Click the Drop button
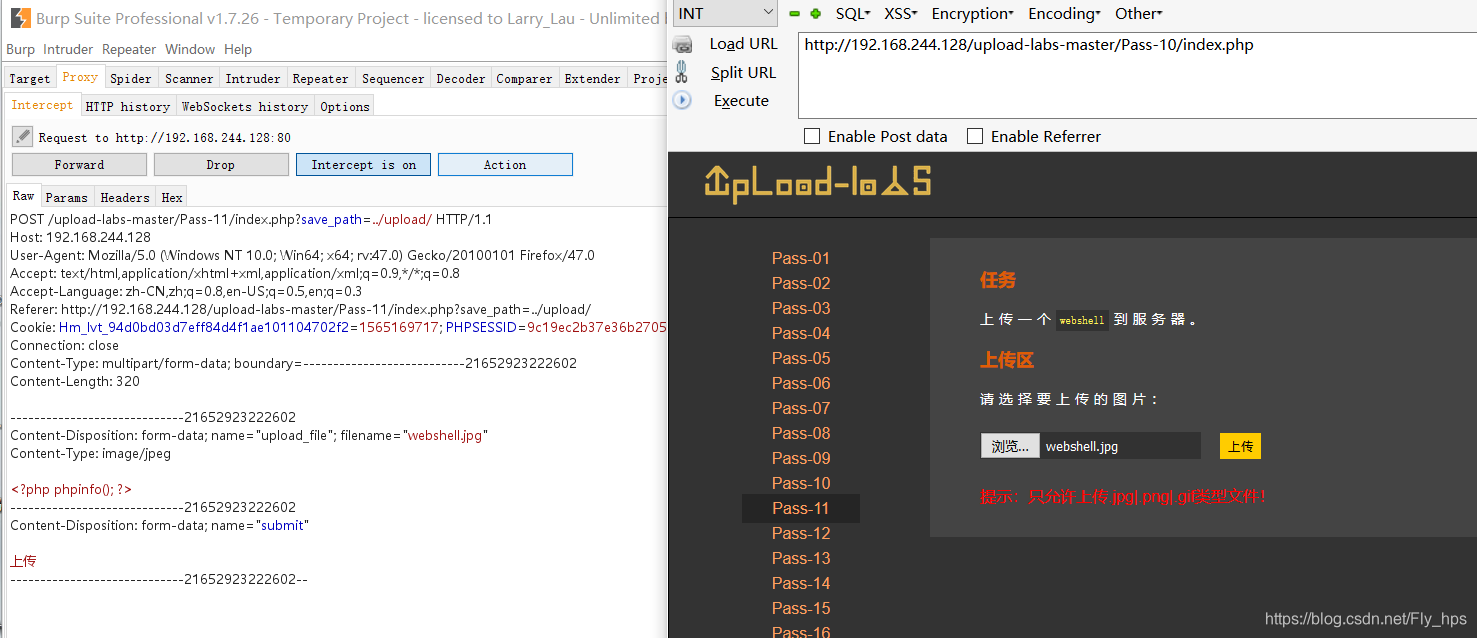The height and width of the screenshot is (638, 1477). tap(221, 165)
